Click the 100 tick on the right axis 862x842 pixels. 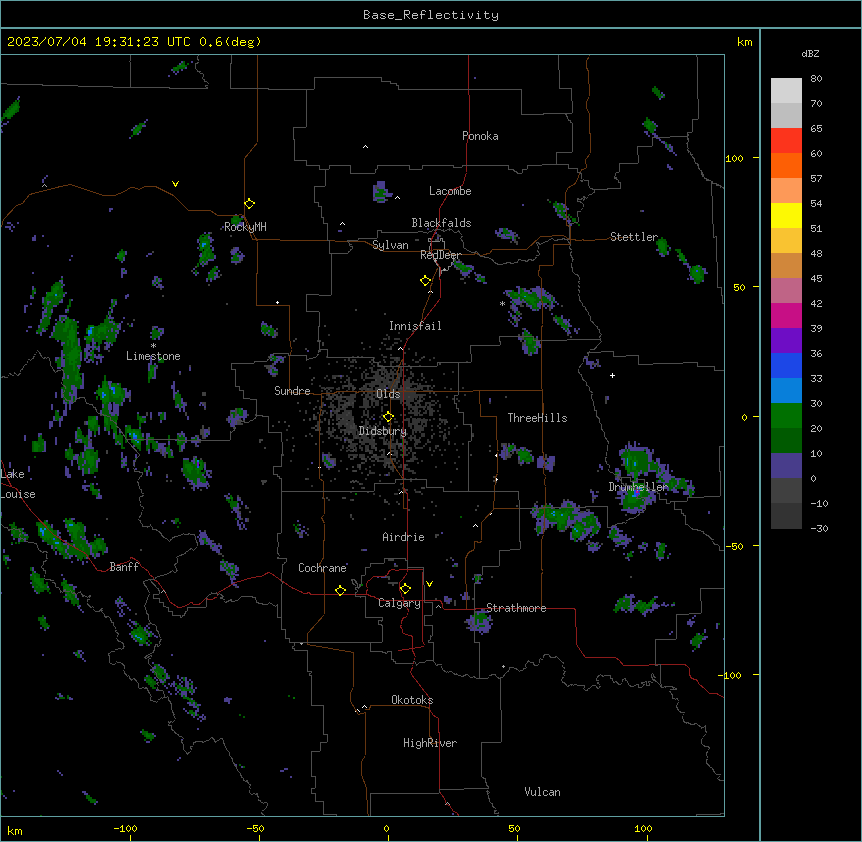[x=734, y=158]
